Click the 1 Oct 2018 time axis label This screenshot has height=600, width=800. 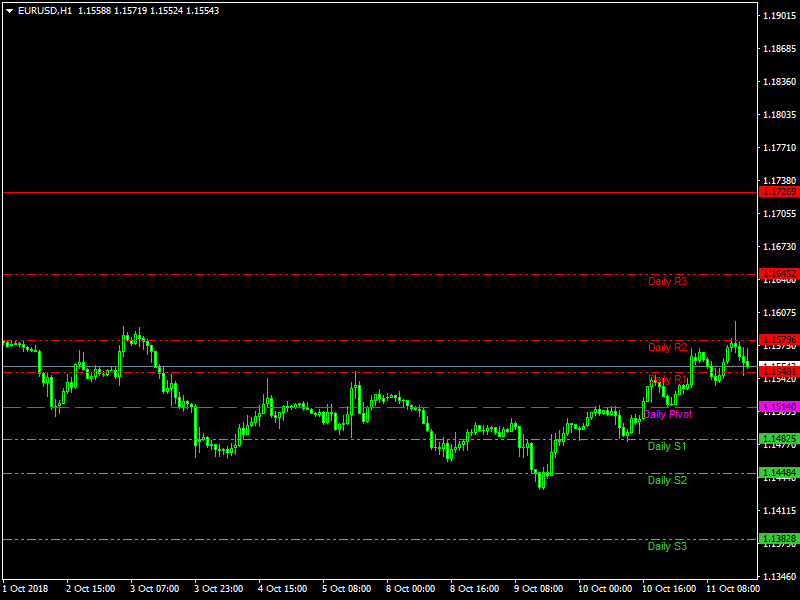click(x=27, y=589)
